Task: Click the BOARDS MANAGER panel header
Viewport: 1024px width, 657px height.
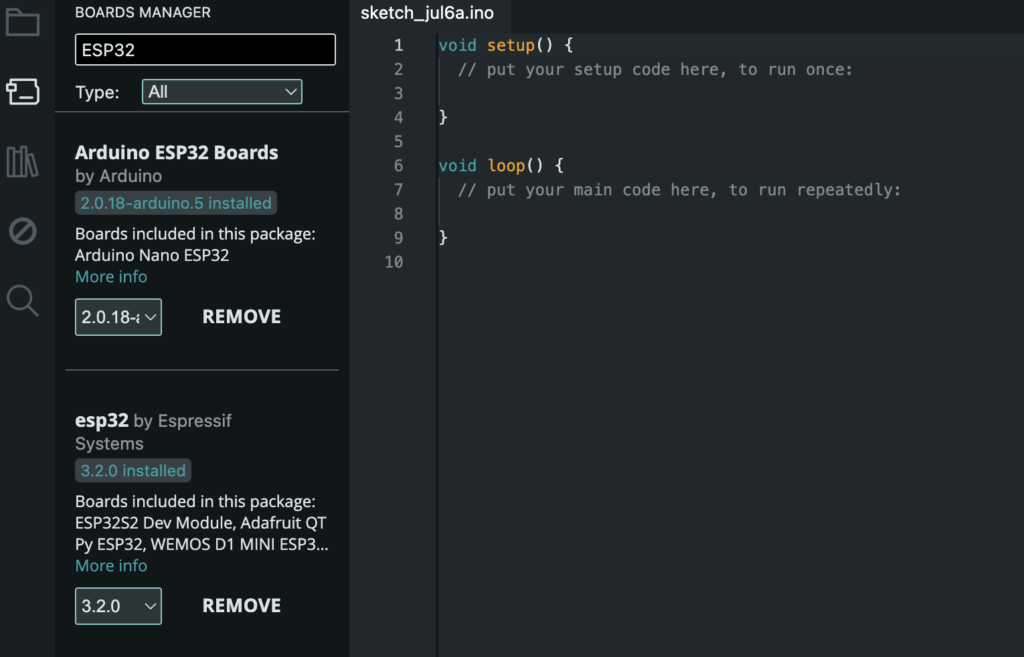Action: [143, 12]
